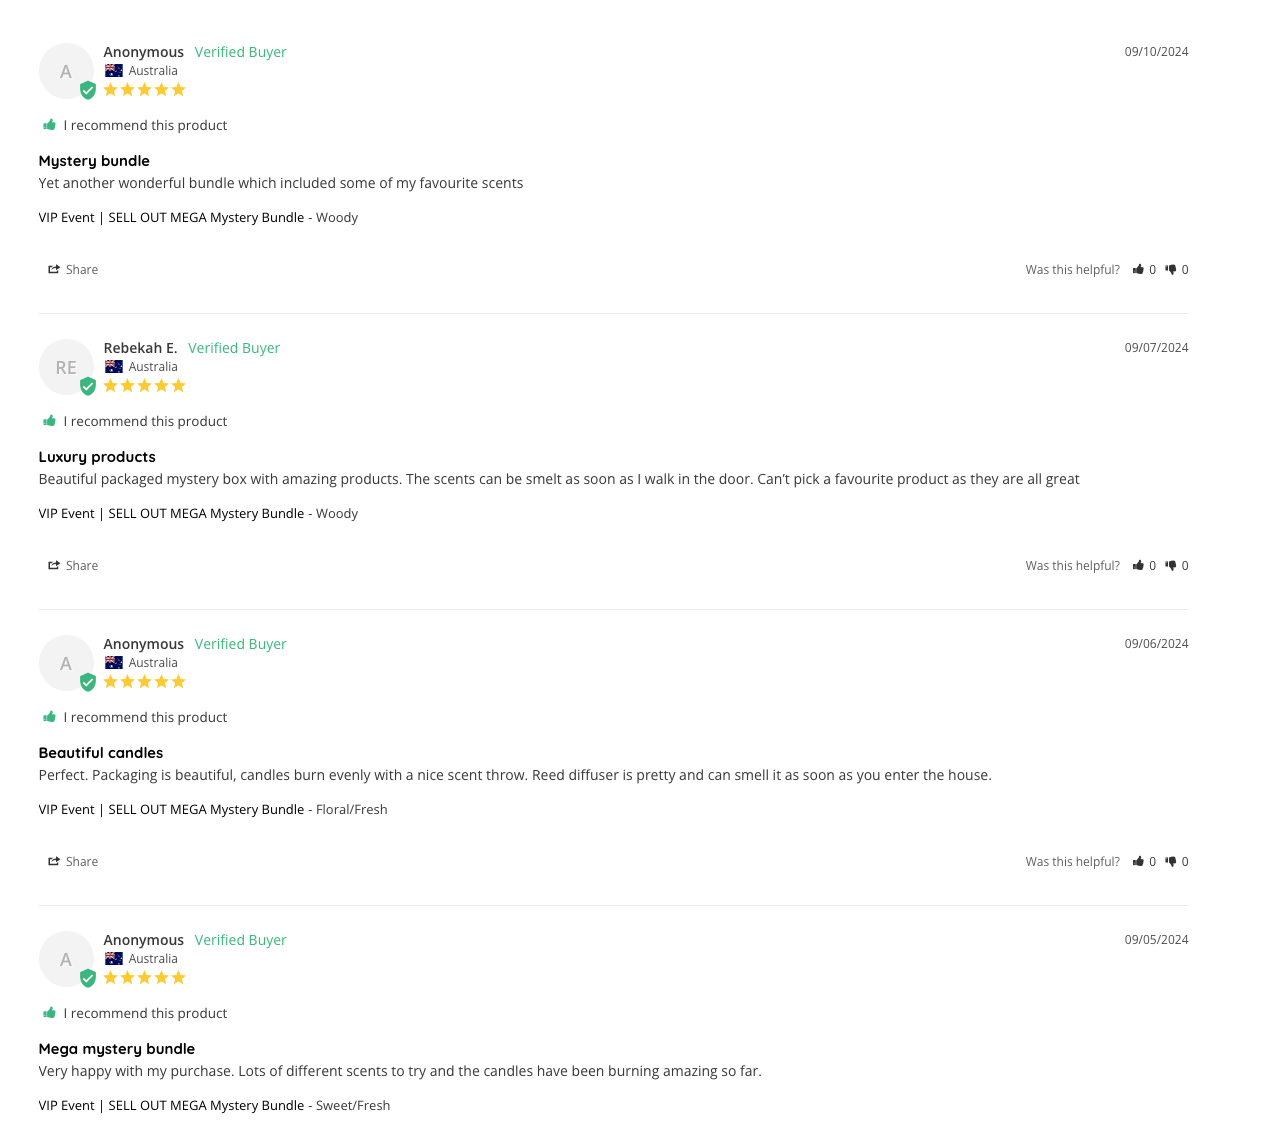Share the Mystery bundle review

(x=73, y=270)
